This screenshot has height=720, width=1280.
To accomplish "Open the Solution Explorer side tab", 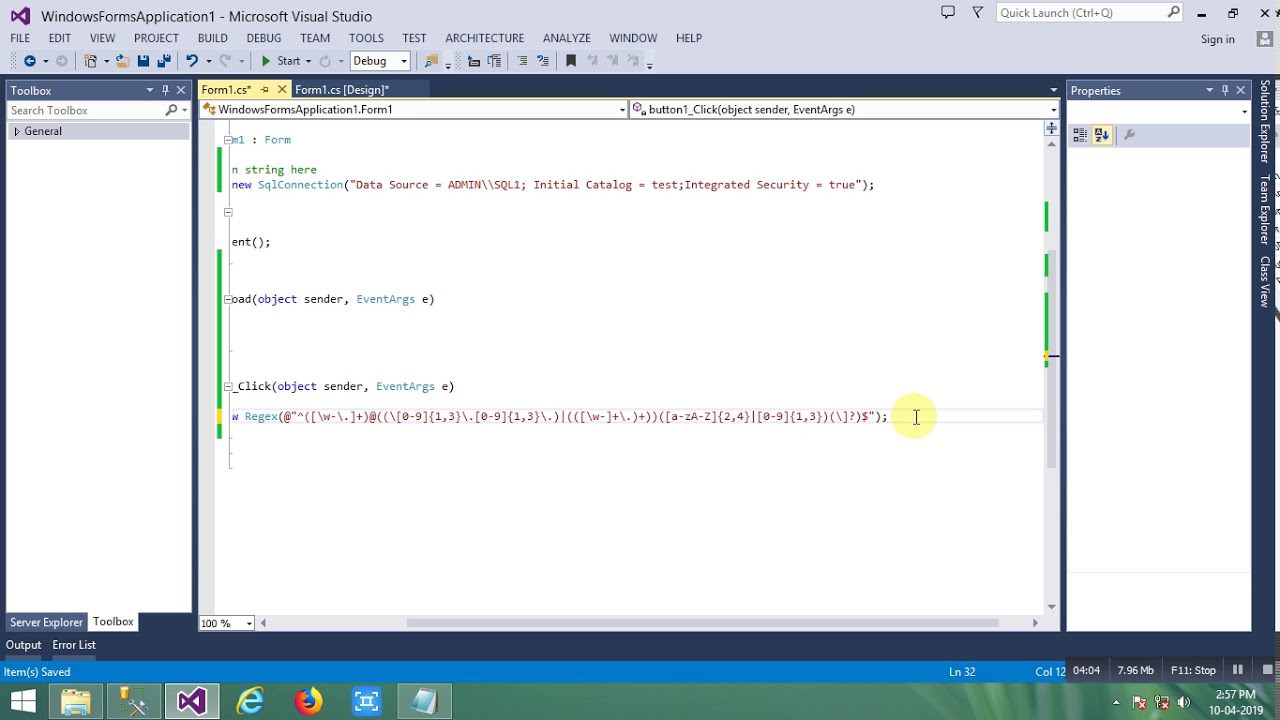I will tap(1265, 122).
